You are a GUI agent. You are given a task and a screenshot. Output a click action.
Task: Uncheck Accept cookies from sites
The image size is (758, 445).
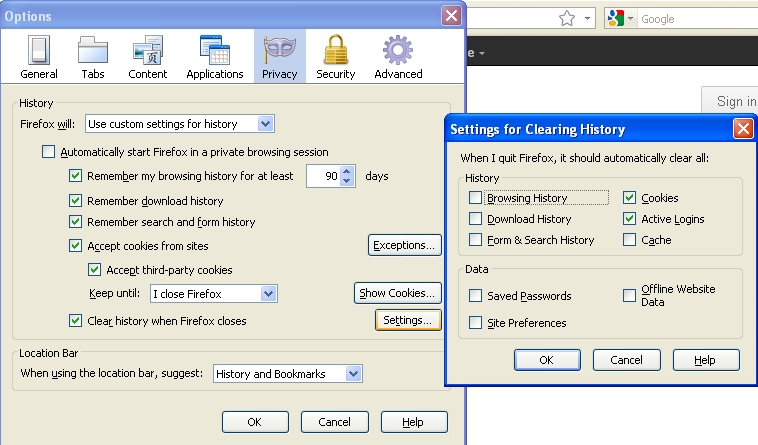coord(75,246)
